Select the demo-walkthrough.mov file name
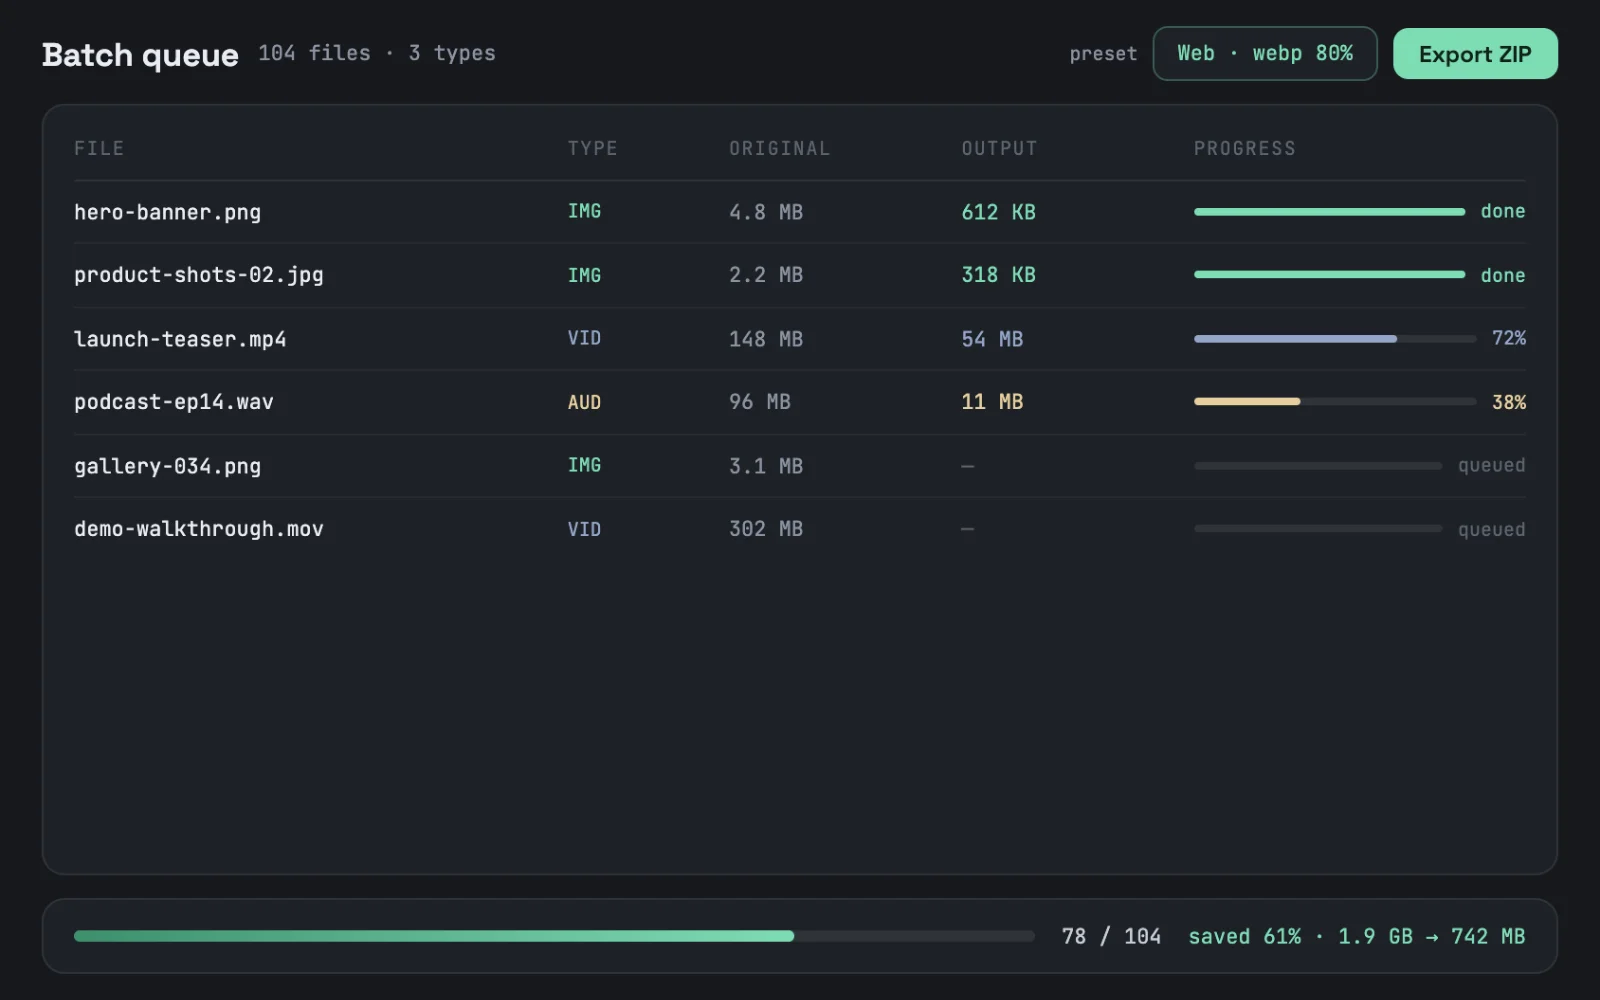This screenshot has height=1000, width=1600. click(x=198, y=529)
